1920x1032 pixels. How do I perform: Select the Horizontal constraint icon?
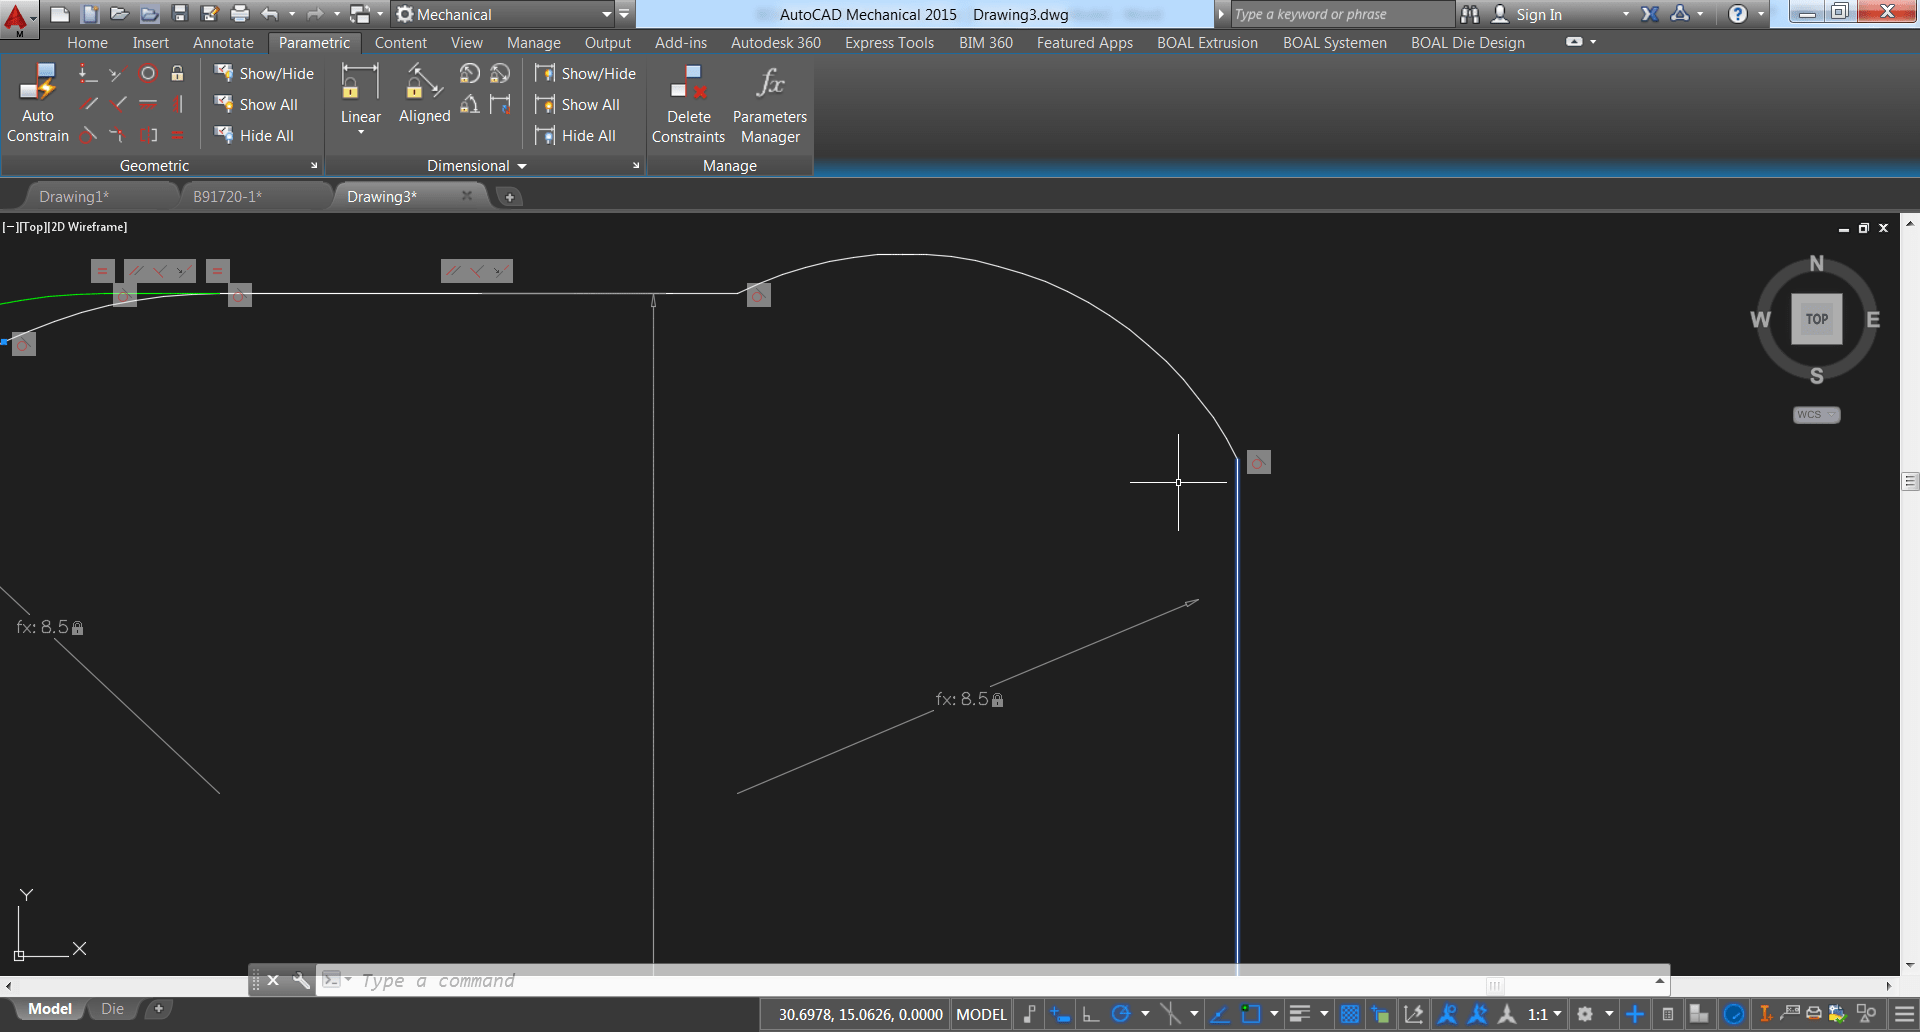[148, 104]
